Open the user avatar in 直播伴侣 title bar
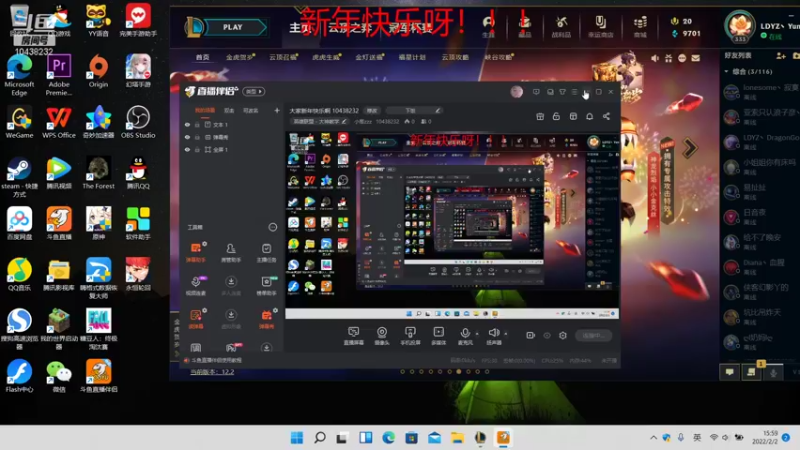The height and width of the screenshot is (450, 800). (516, 92)
